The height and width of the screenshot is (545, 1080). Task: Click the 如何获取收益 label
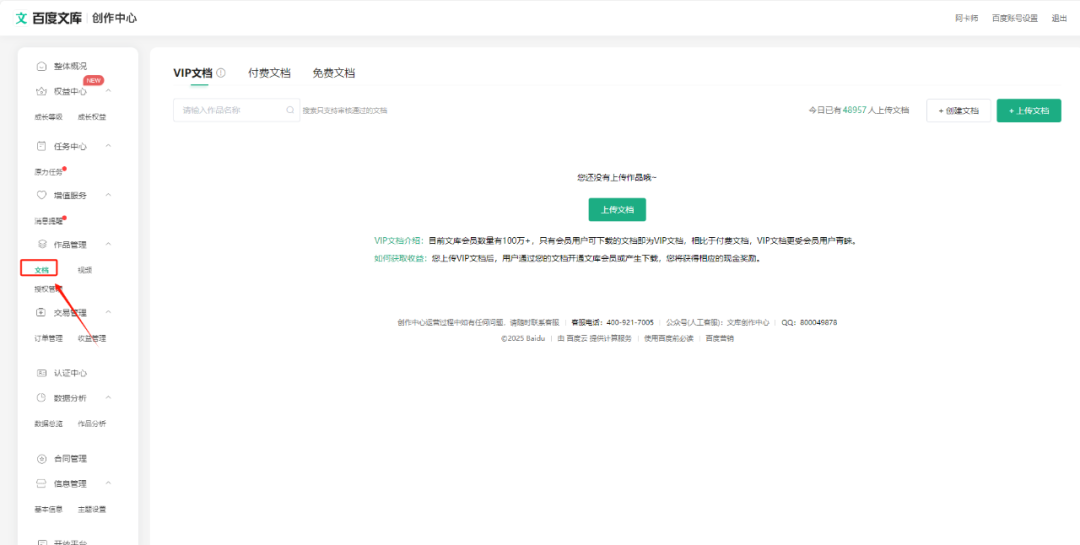point(401,258)
